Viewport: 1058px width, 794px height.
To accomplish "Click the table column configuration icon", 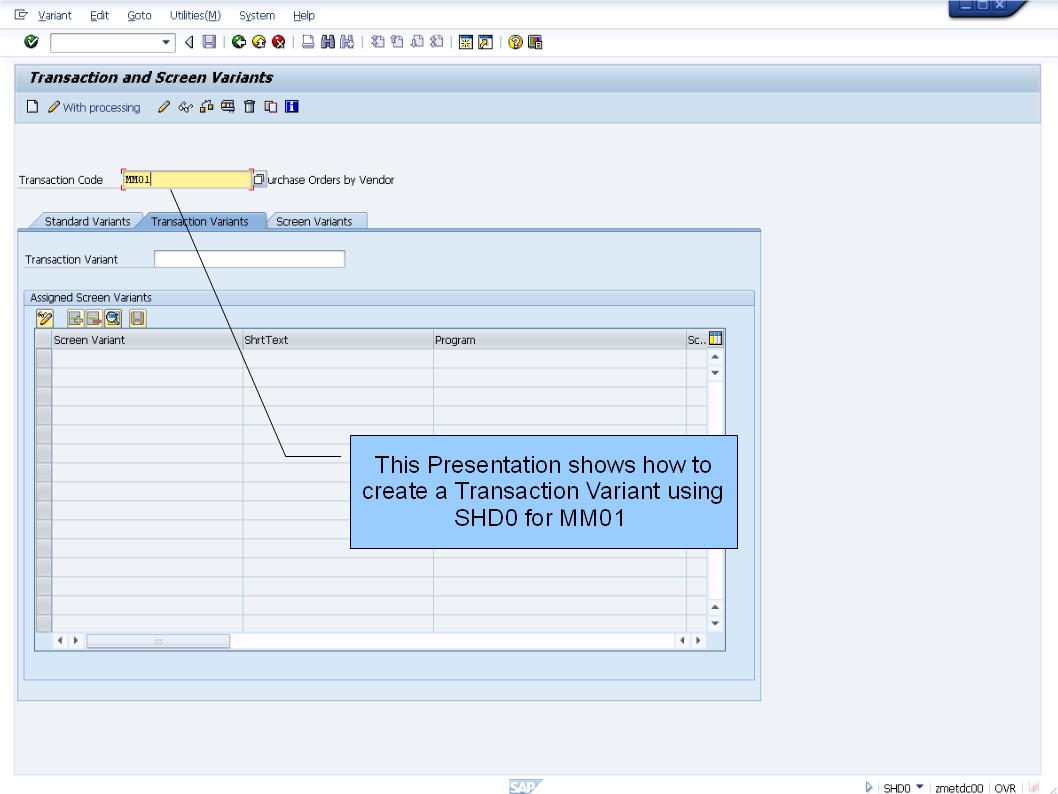I will pyautogui.click(x=716, y=339).
